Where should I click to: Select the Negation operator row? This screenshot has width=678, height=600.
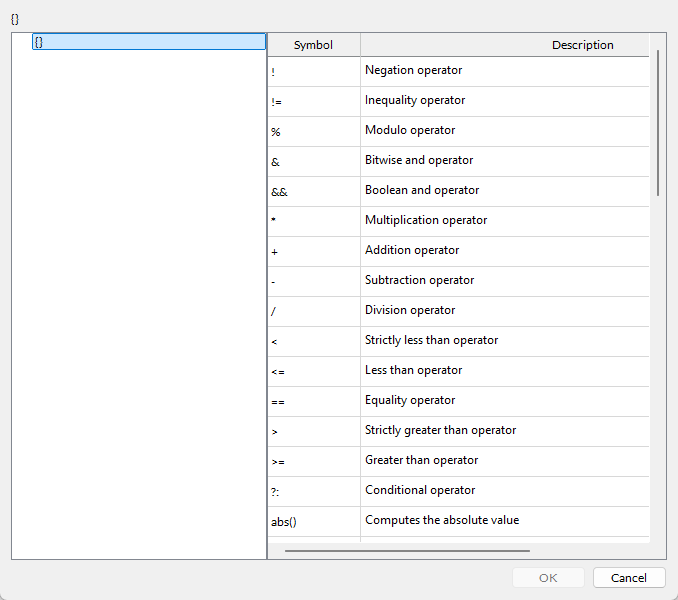(x=413, y=71)
